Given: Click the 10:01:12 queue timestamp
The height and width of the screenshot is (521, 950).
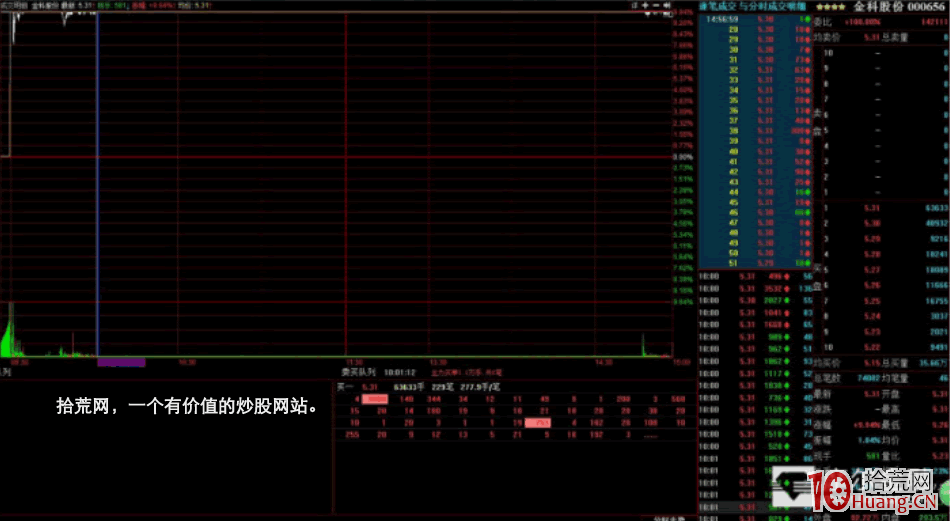Looking at the screenshot, I should point(400,372).
